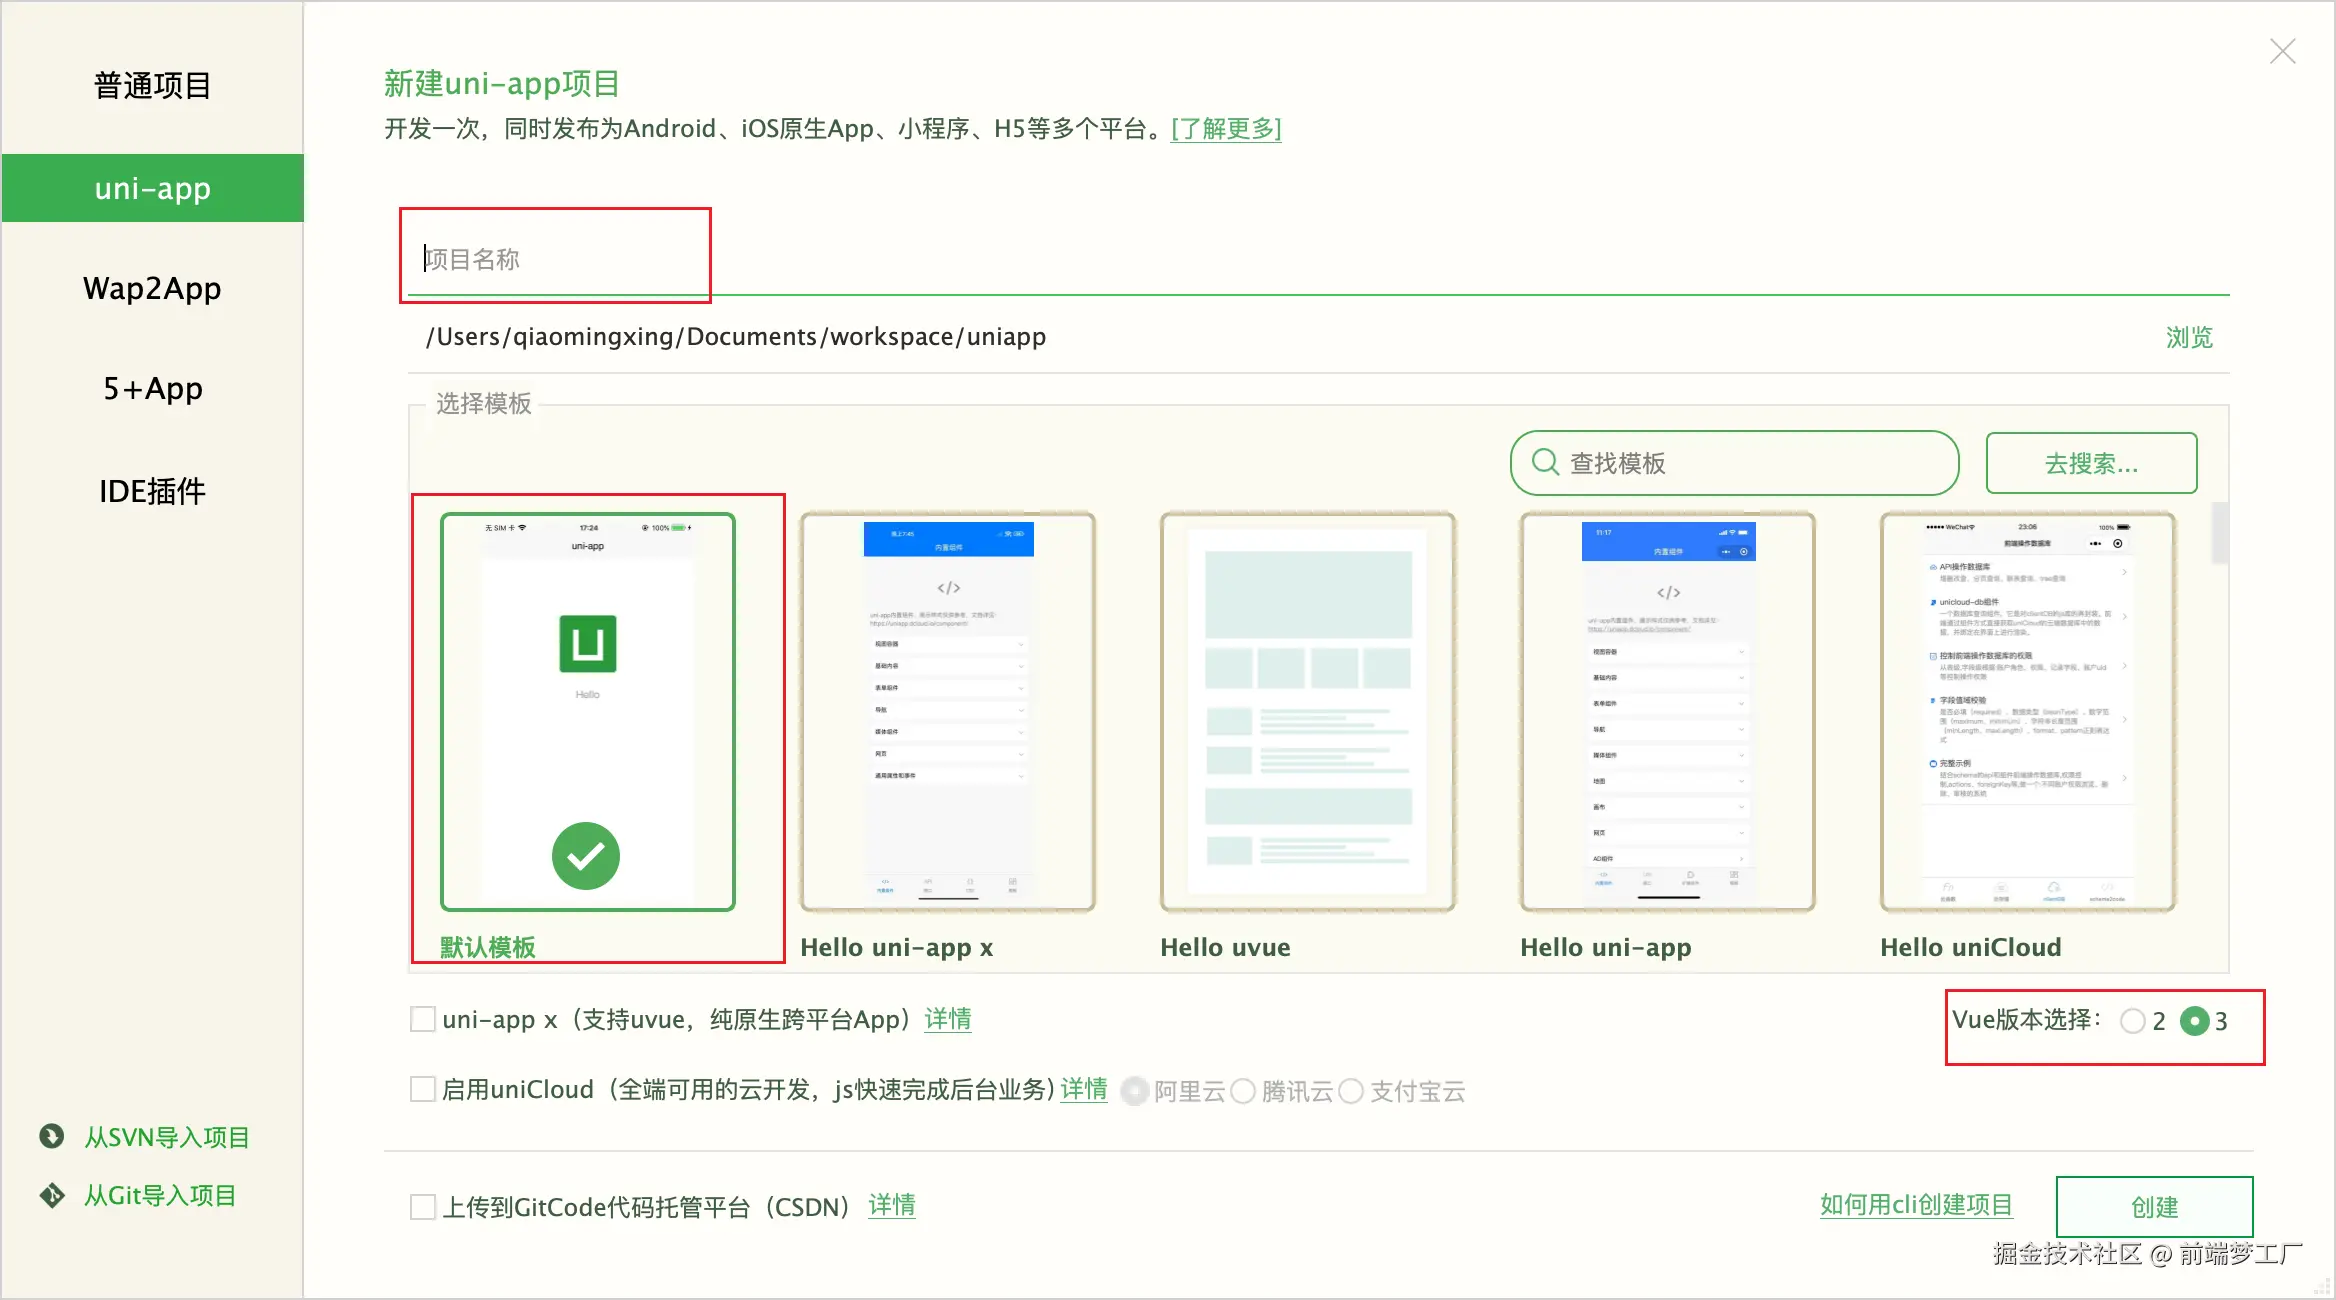Image resolution: width=2336 pixels, height=1300 pixels.
Task: Select Vue version 3 radio button
Action: 2194,1021
